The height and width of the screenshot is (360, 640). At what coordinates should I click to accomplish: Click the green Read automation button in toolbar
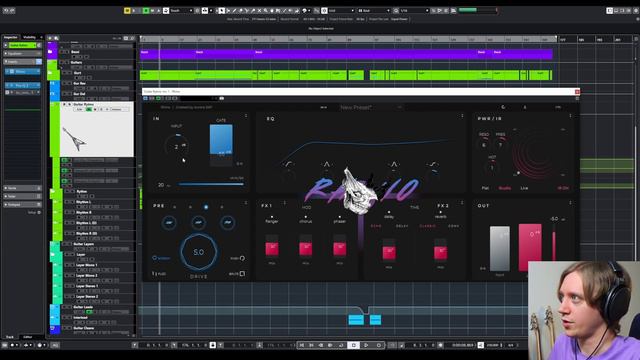pyautogui.click(x=146, y=11)
